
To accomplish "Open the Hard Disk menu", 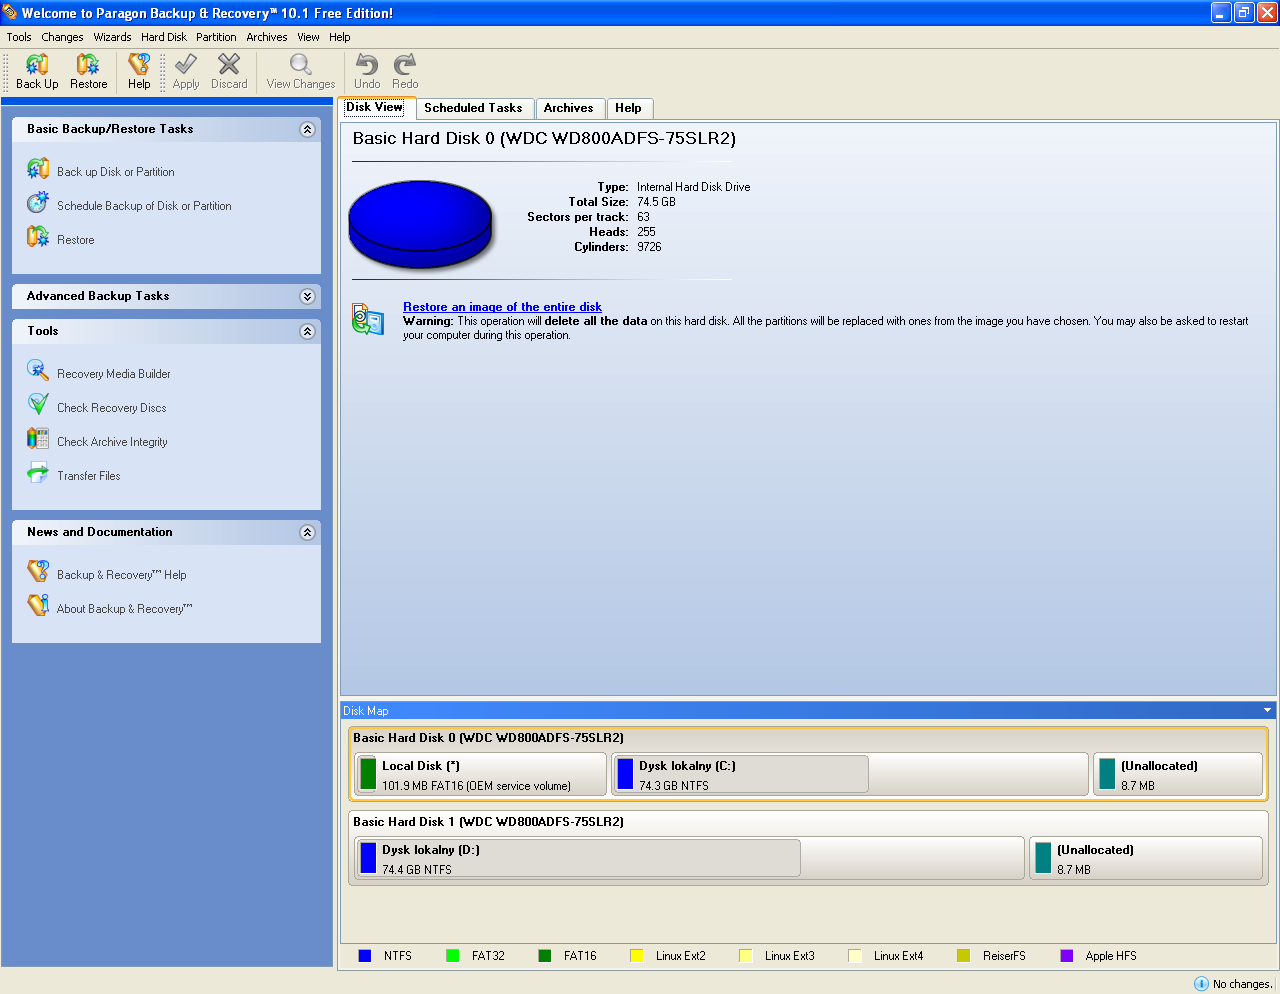I will tap(164, 37).
